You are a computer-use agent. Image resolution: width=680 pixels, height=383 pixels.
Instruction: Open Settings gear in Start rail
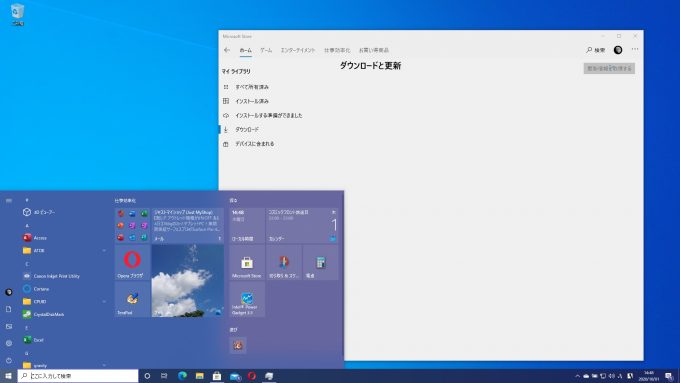[9, 343]
